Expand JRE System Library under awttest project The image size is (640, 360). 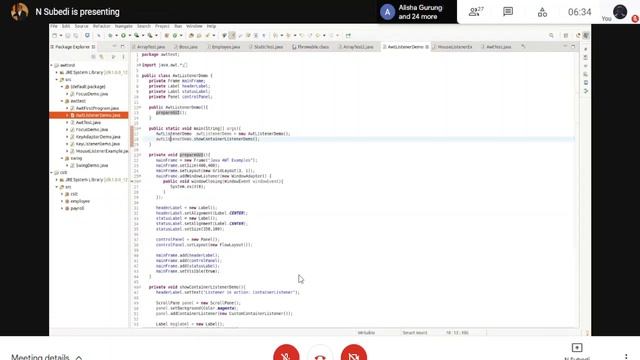click(x=57, y=72)
